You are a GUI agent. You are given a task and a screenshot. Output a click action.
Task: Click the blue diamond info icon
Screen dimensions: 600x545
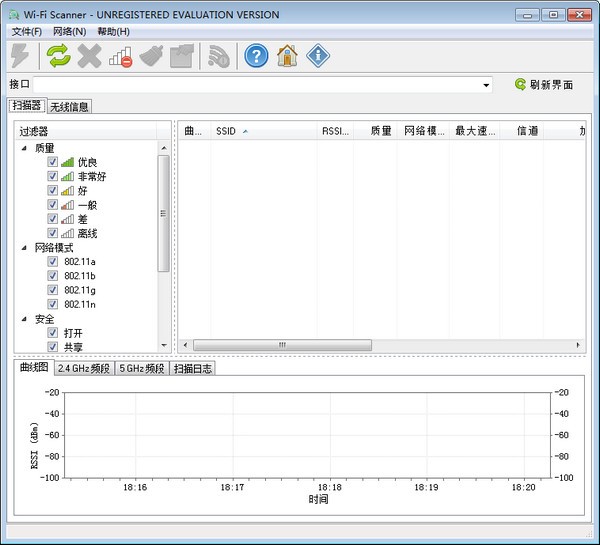click(318, 56)
